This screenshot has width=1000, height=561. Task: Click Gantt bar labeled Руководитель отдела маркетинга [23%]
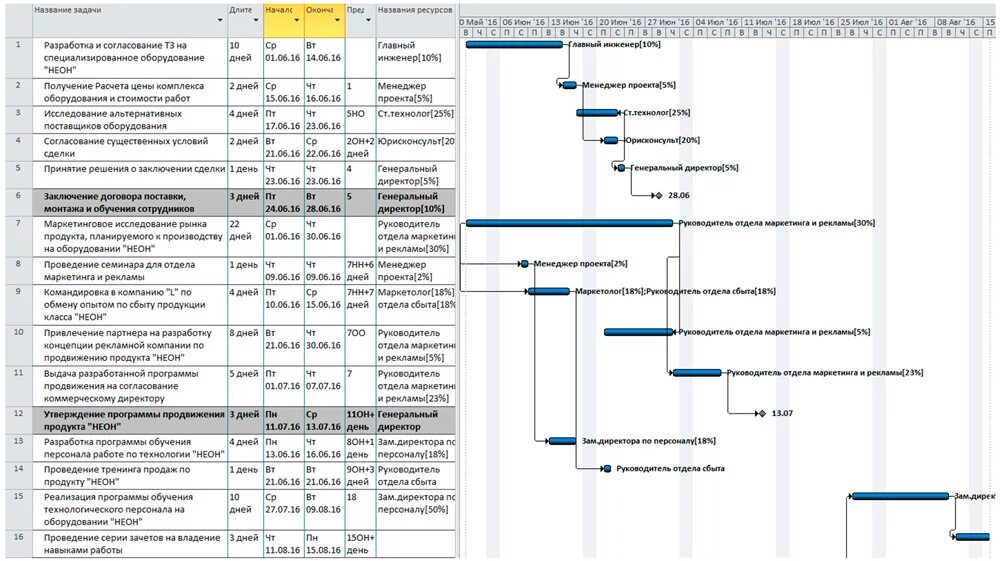pyautogui.click(x=697, y=373)
